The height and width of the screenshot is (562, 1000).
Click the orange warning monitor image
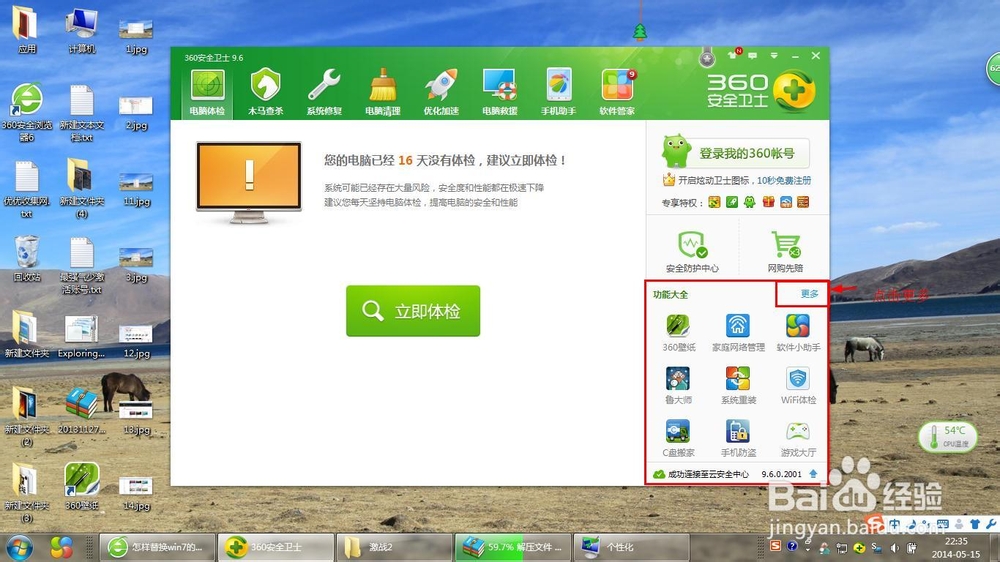(x=249, y=182)
